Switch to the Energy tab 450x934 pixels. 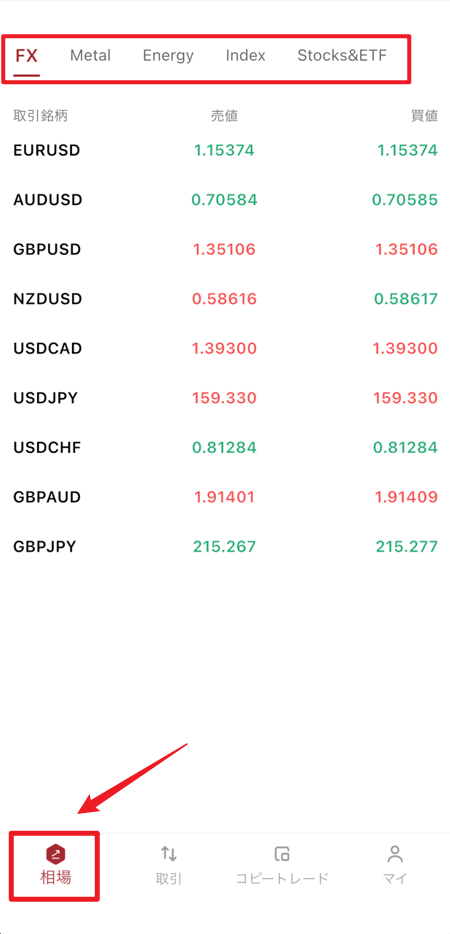pyautogui.click(x=168, y=55)
